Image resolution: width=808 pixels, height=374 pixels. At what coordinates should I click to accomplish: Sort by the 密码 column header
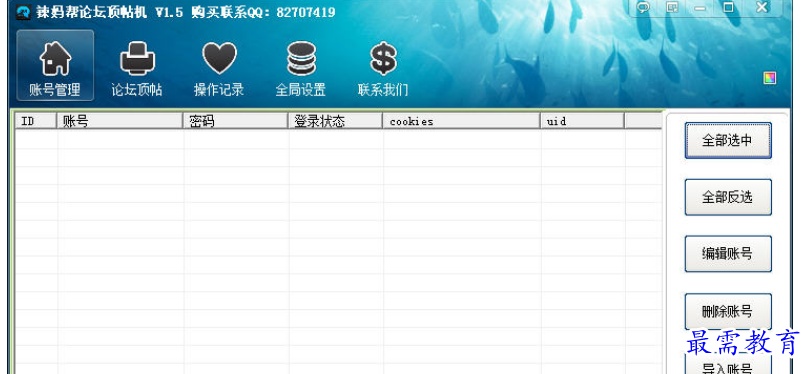point(235,121)
